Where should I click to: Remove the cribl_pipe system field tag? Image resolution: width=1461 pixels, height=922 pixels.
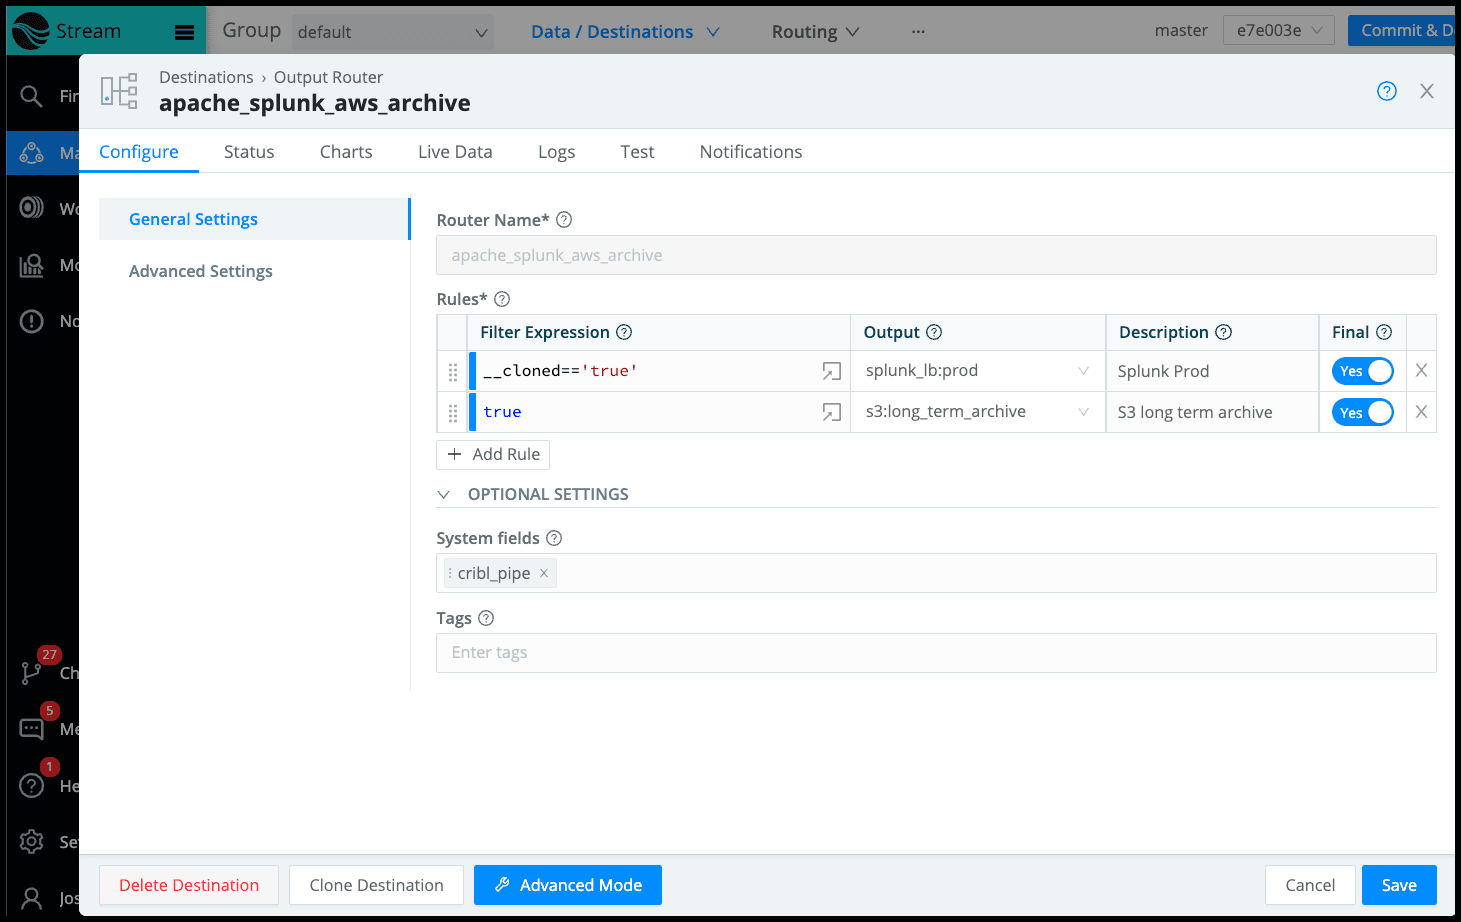pos(544,573)
